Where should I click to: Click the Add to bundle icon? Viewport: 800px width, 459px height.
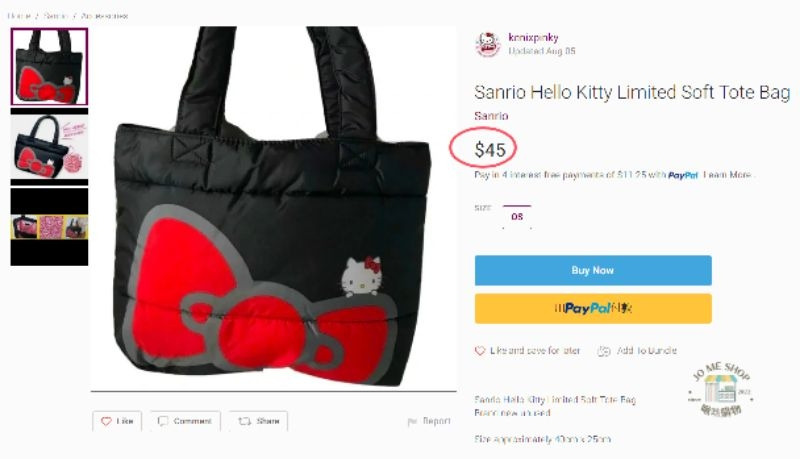pyautogui.click(x=604, y=351)
